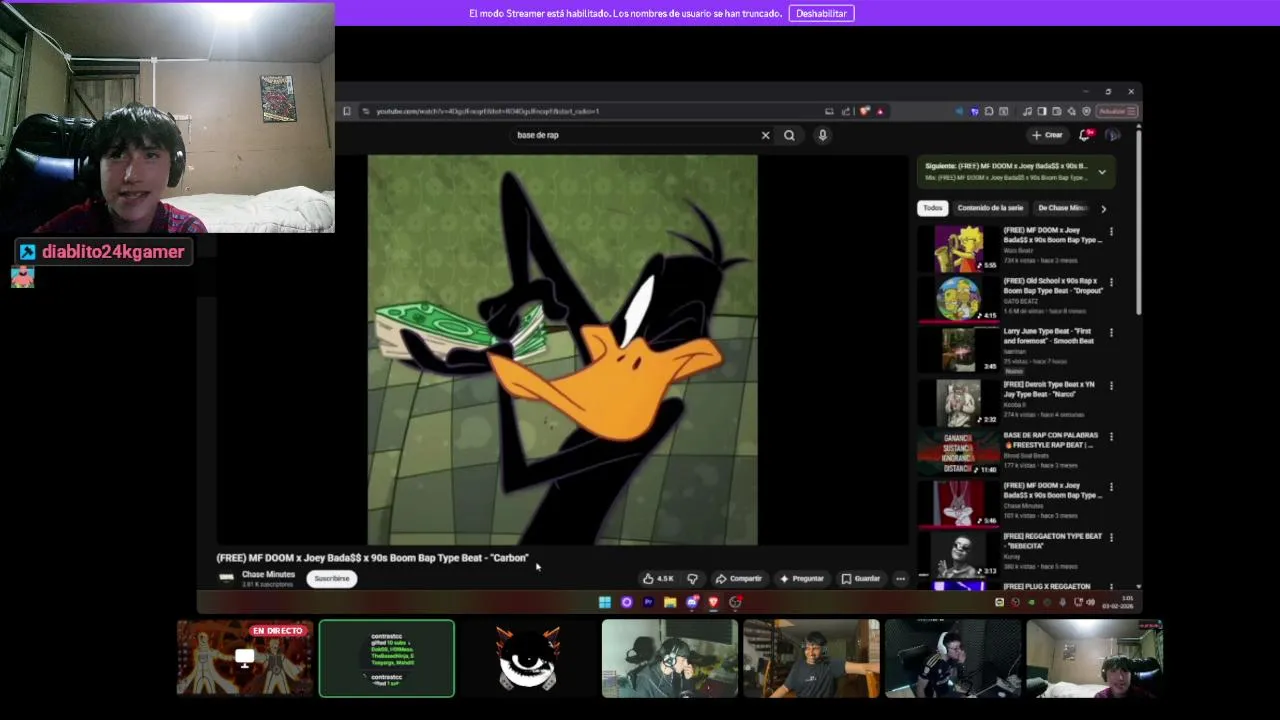Open the Detroit Type Beat 'Narco' title

click(x=1048, y=389)
